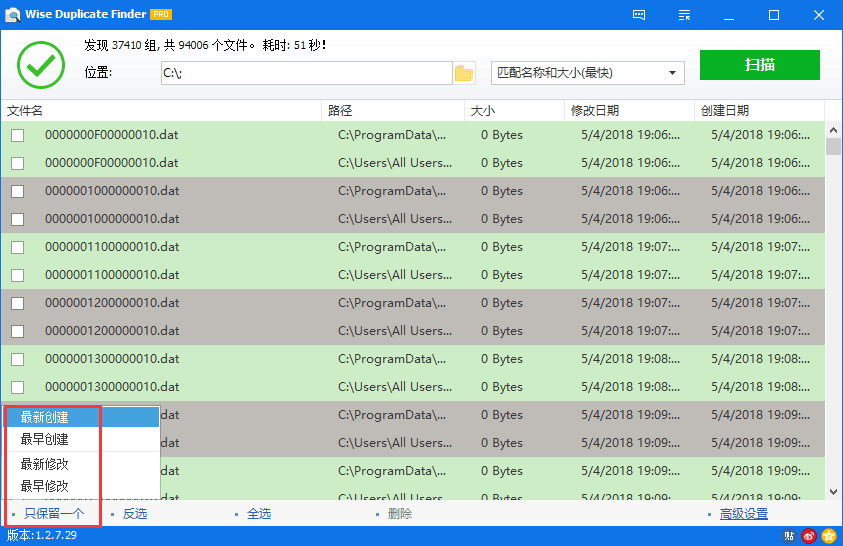The height and width of the screenshot is (546, 843).
Task: Sort by the 创建日期 column header
Action: click(760, 111)
